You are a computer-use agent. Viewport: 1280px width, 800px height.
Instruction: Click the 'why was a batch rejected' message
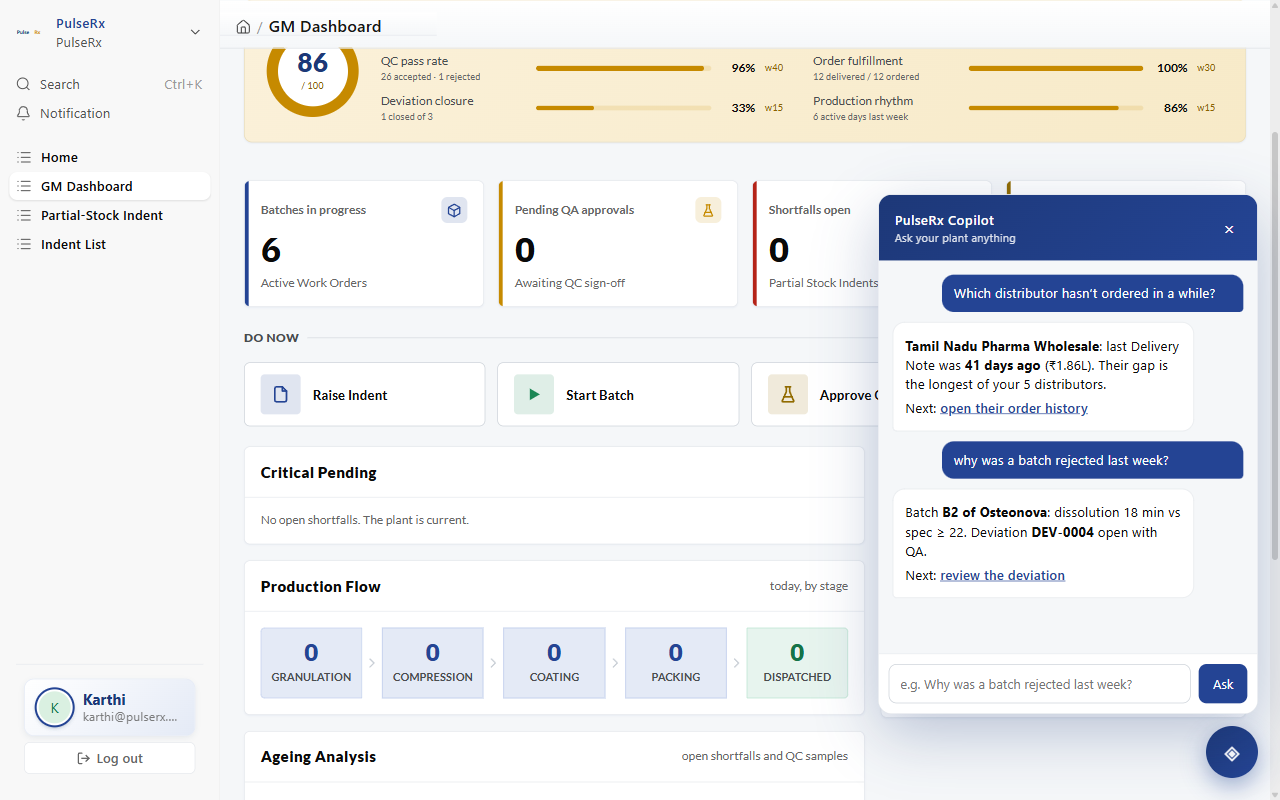point(1092,461)
